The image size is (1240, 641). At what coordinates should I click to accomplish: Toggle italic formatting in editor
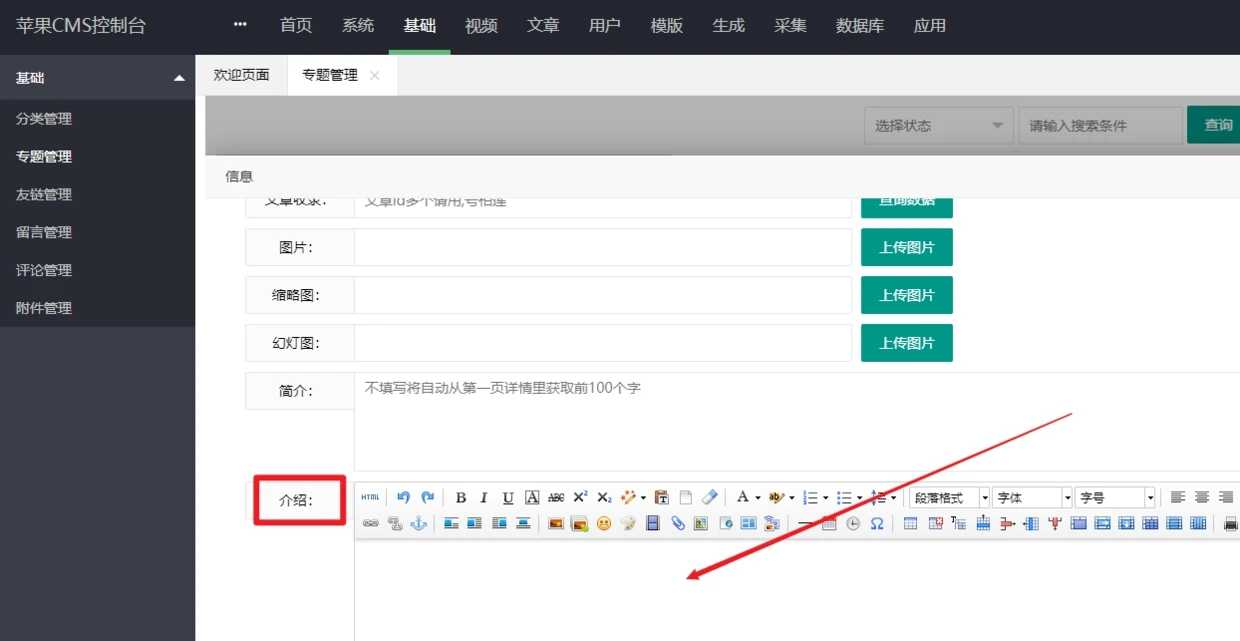pyautogui.click(x=484, y=498)
